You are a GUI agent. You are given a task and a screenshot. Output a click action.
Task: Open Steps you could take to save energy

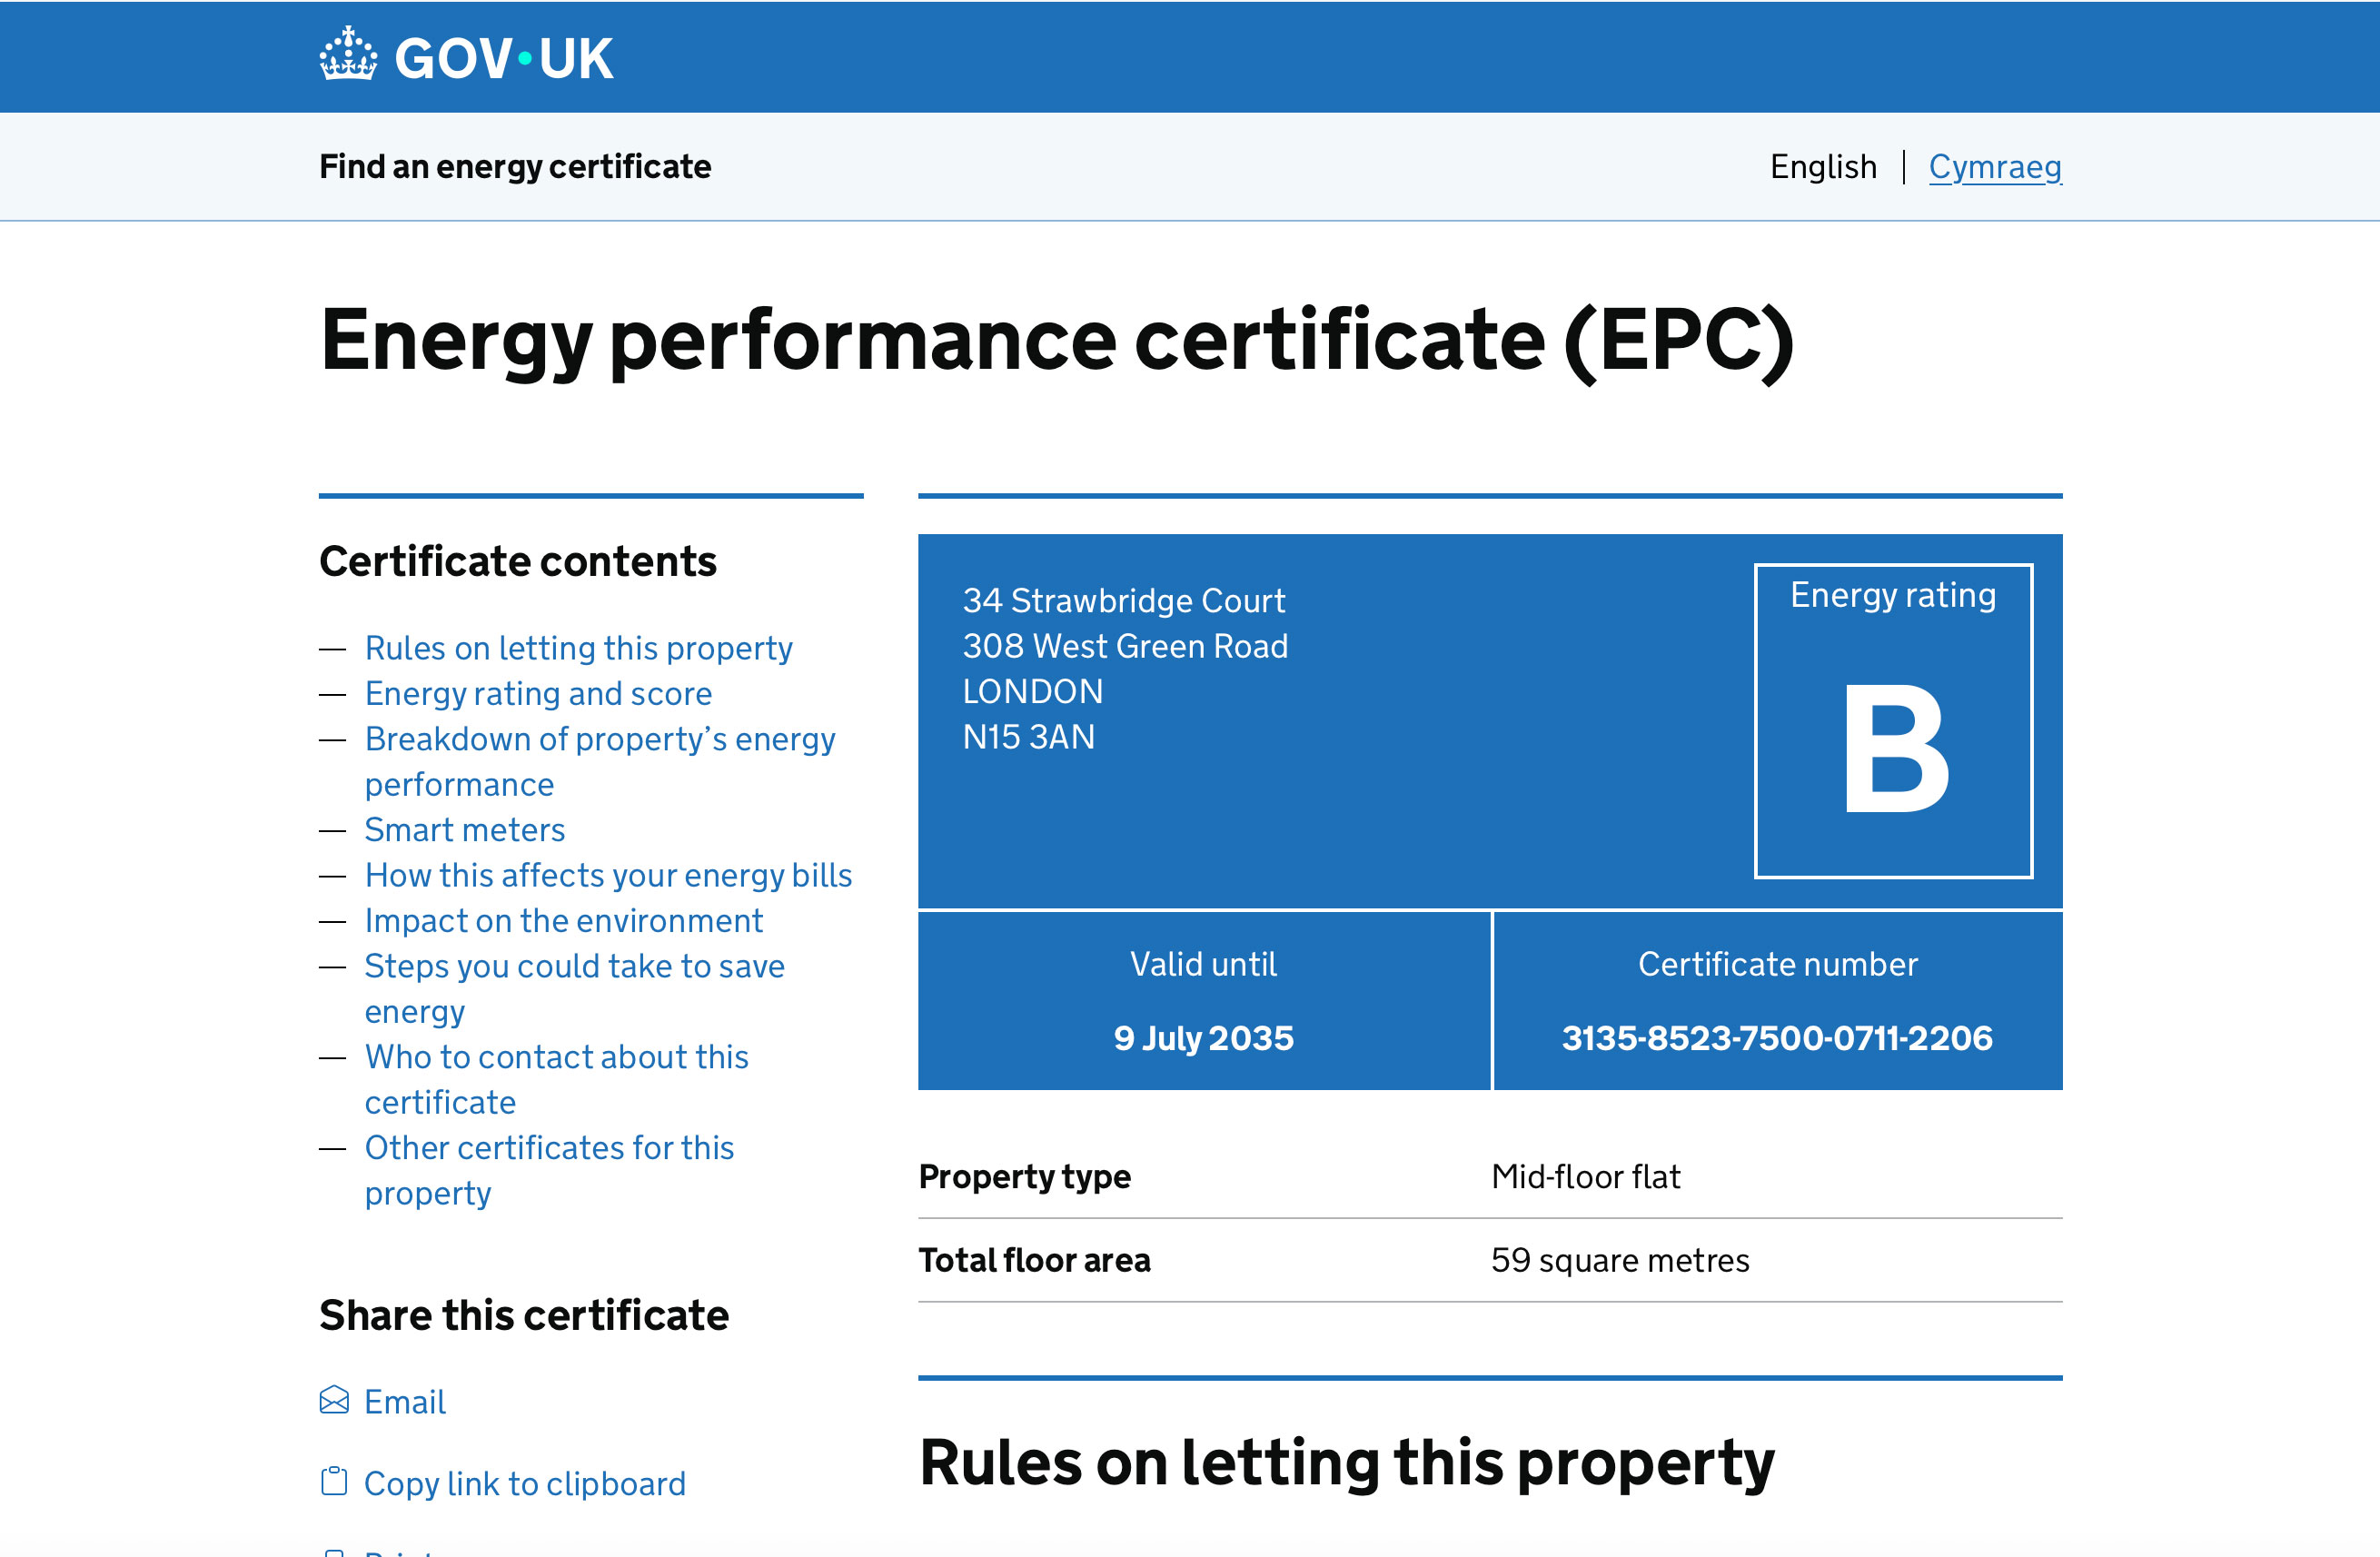click(574, 966)
